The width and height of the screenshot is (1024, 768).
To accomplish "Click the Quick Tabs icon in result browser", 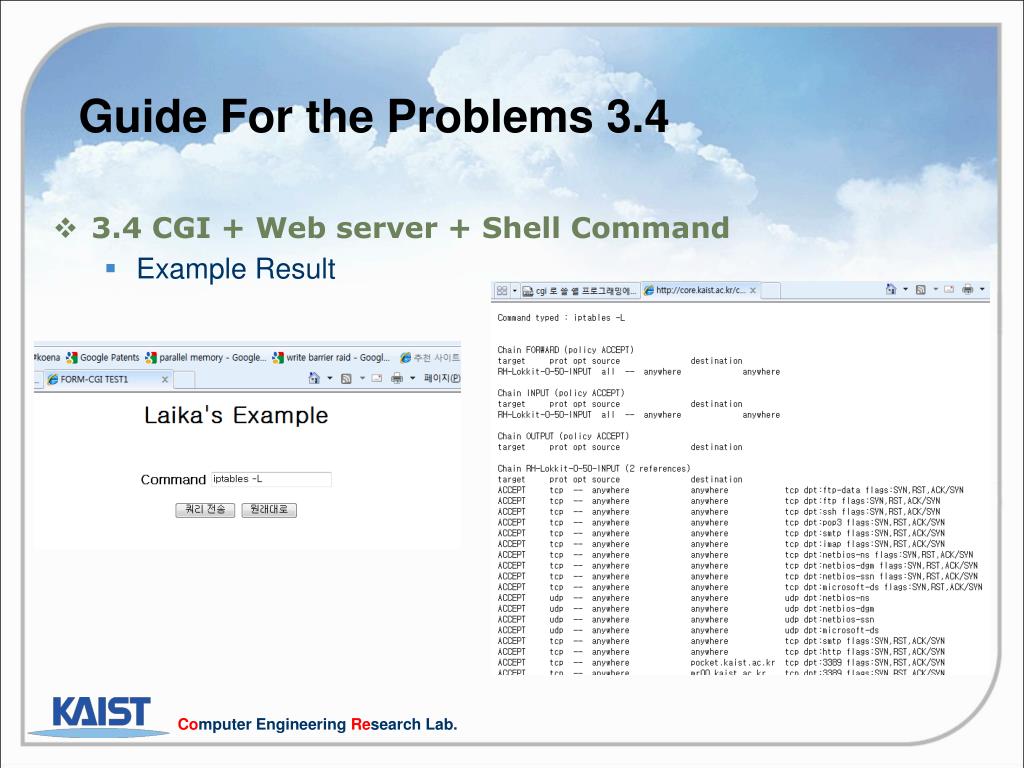I will pyautogui.click(x=502, y=290).
